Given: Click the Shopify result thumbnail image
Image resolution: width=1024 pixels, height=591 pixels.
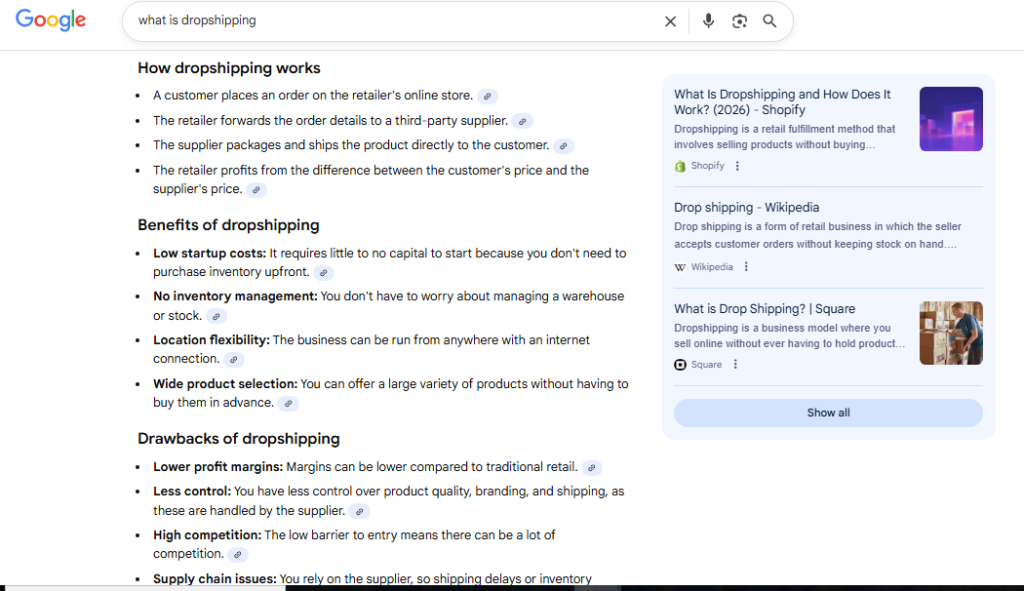Looking at the screenshot, I should pyautogui.click(x=950, y=119).
